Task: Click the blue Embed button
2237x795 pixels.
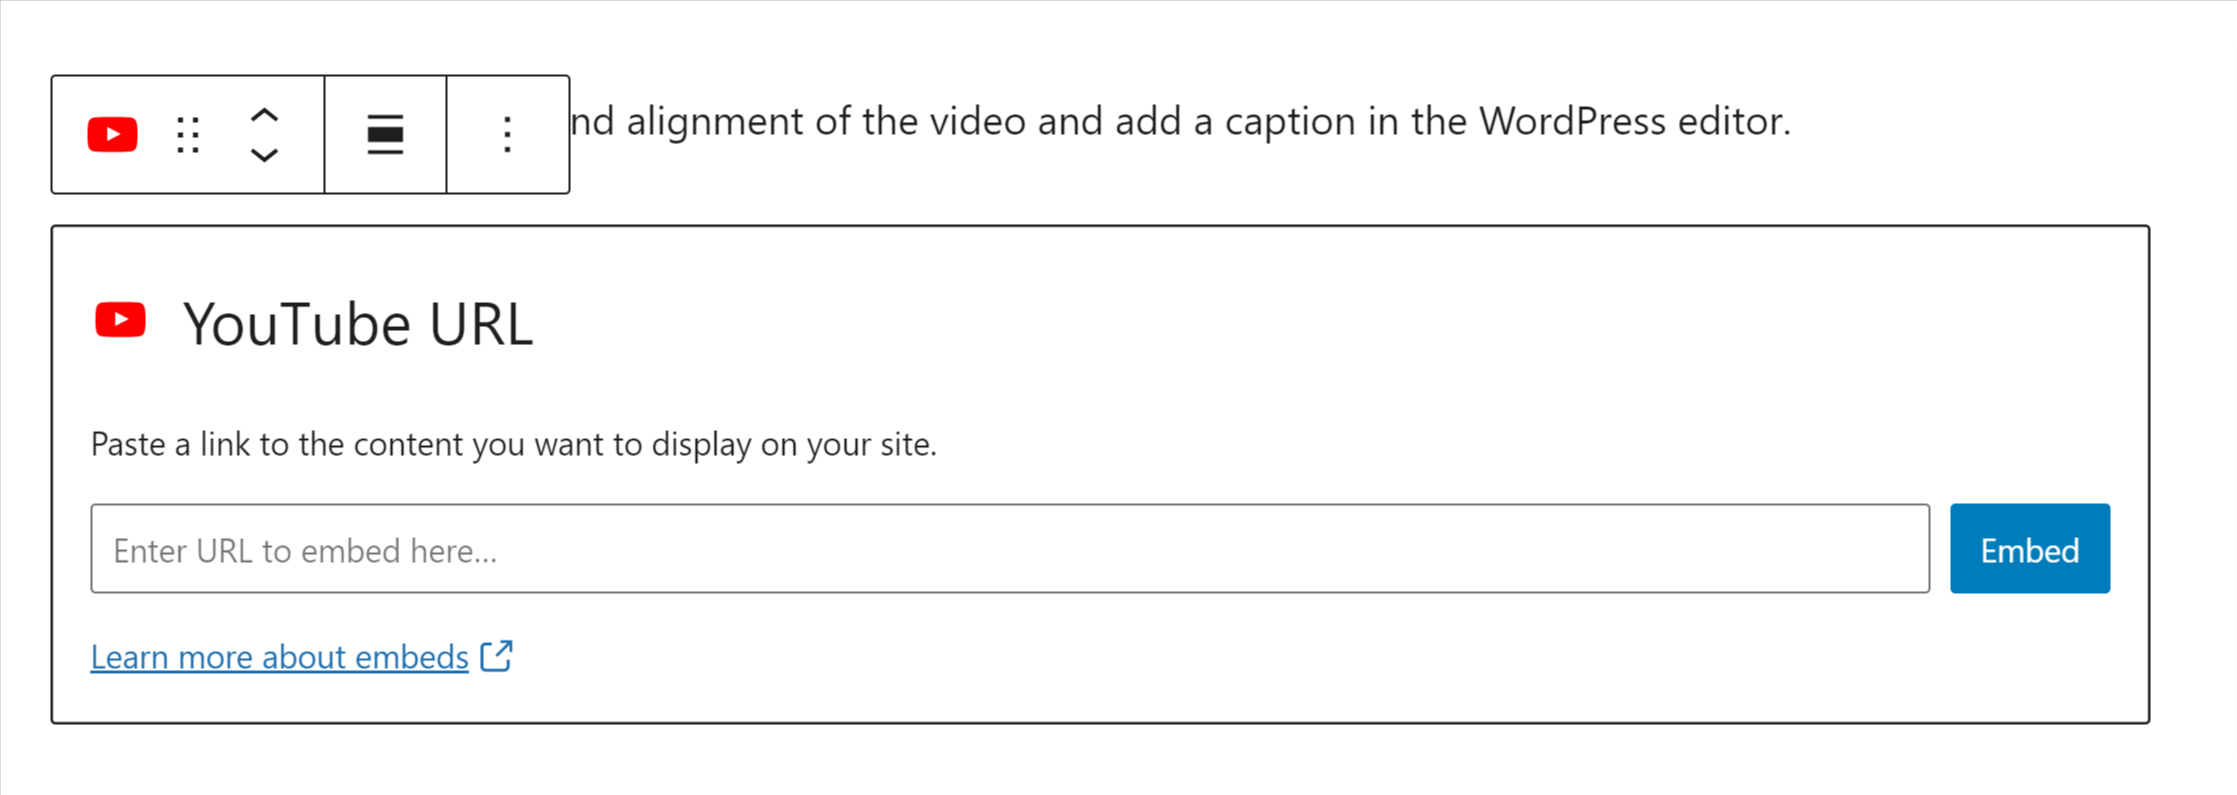Action: [2030, 549]
